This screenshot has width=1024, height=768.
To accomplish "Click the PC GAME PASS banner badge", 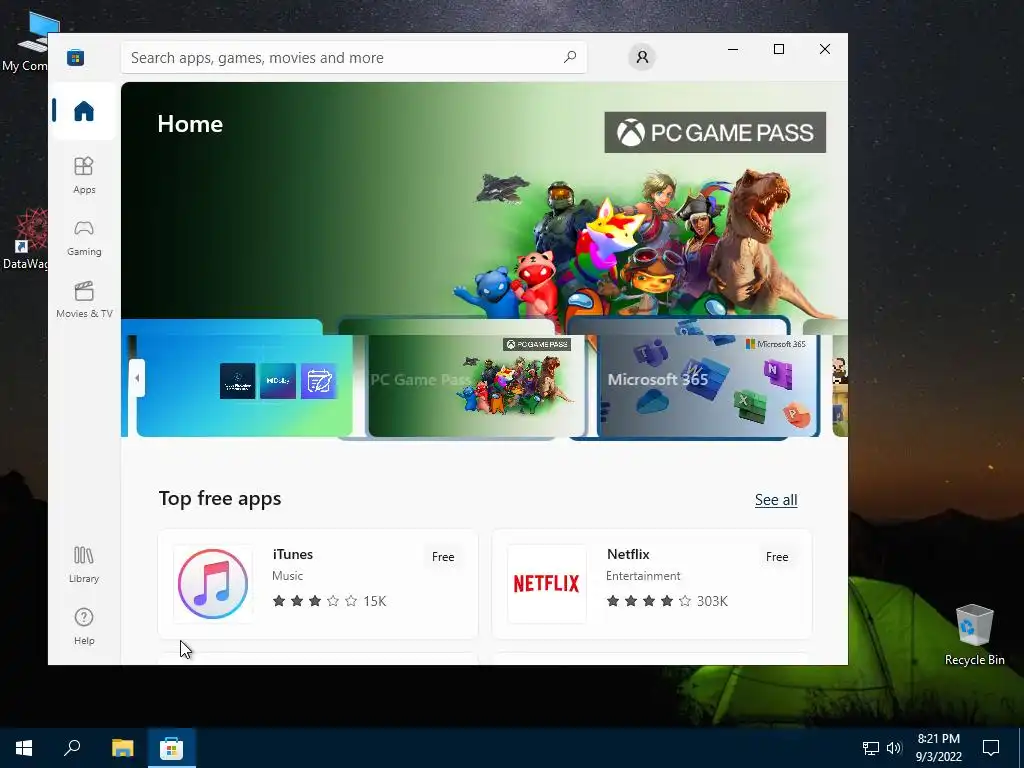I will pos(715,133).
